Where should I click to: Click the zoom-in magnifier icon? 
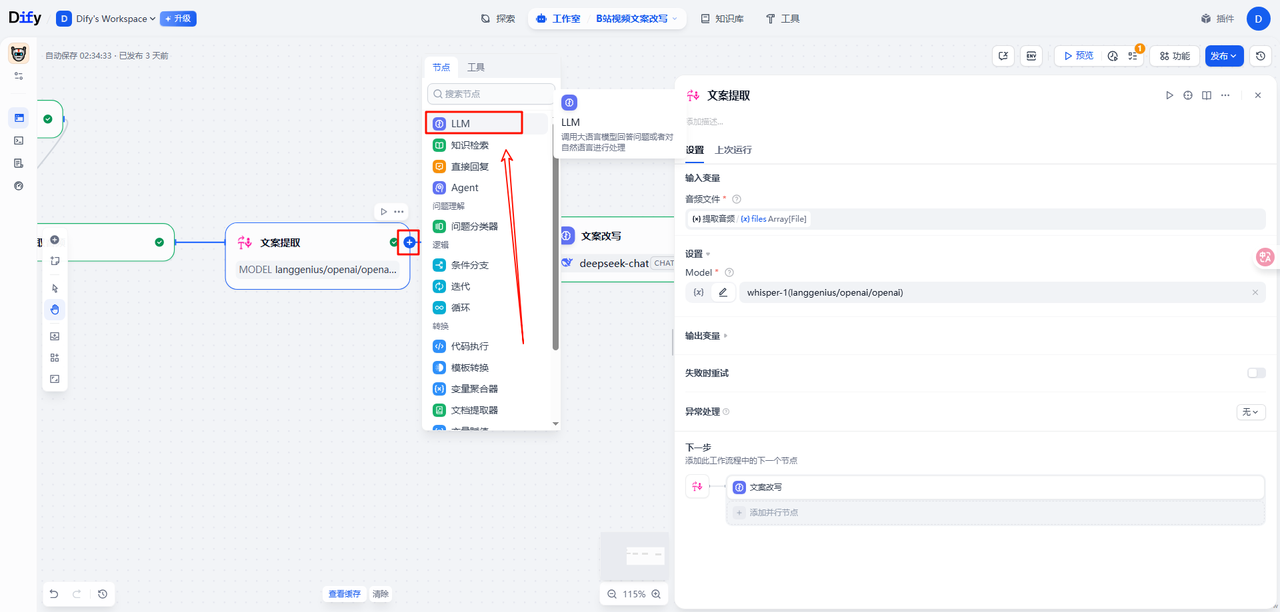click(x=657, y=594)
